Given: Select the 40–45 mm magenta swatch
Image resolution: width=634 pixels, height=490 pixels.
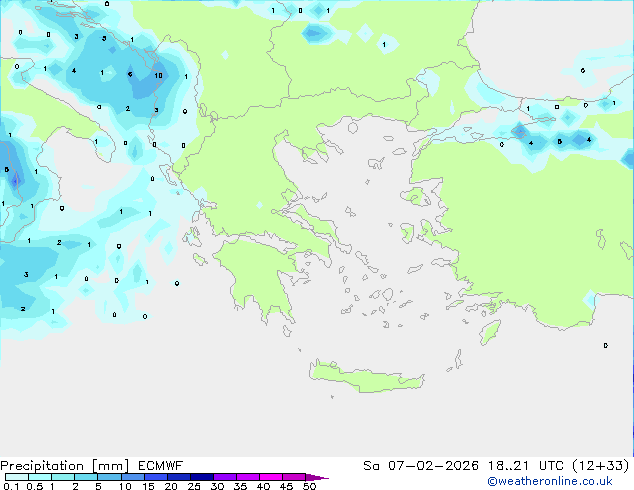Looking at the screenshot, I should click(271, 477).
